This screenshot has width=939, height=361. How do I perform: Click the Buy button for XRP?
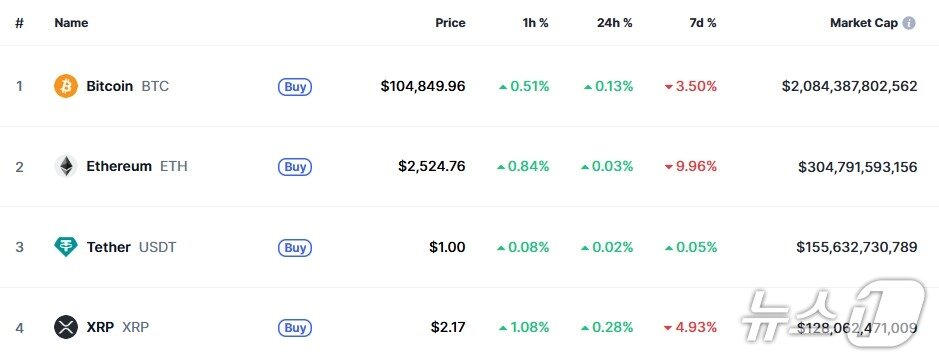pyautogui.click(x=295, y=328)
